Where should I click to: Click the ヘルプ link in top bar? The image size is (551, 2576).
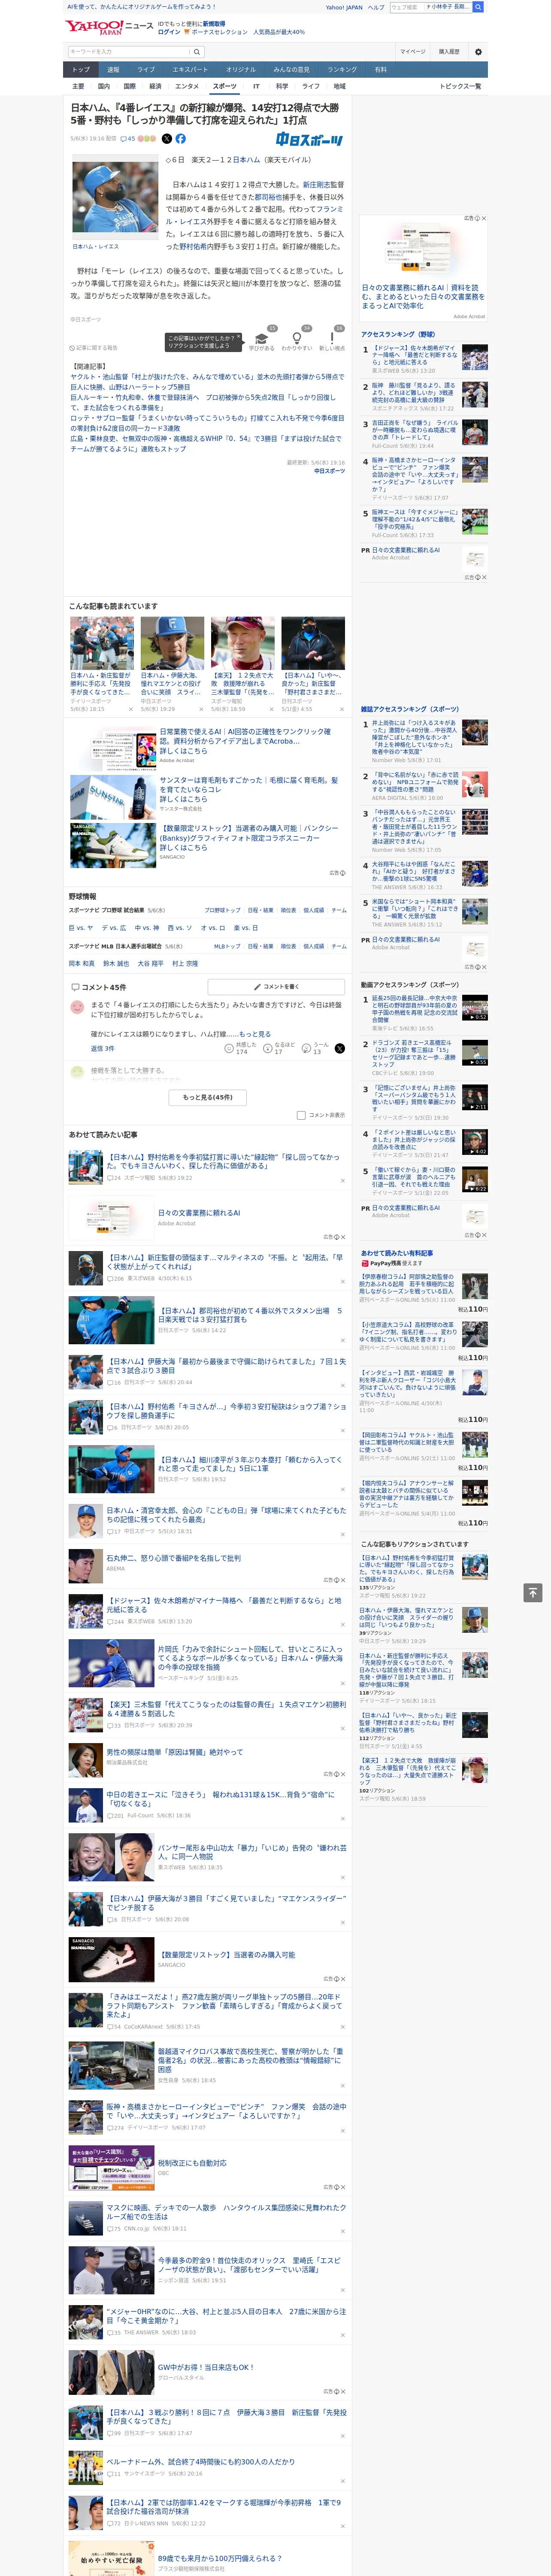click(376, 7)
